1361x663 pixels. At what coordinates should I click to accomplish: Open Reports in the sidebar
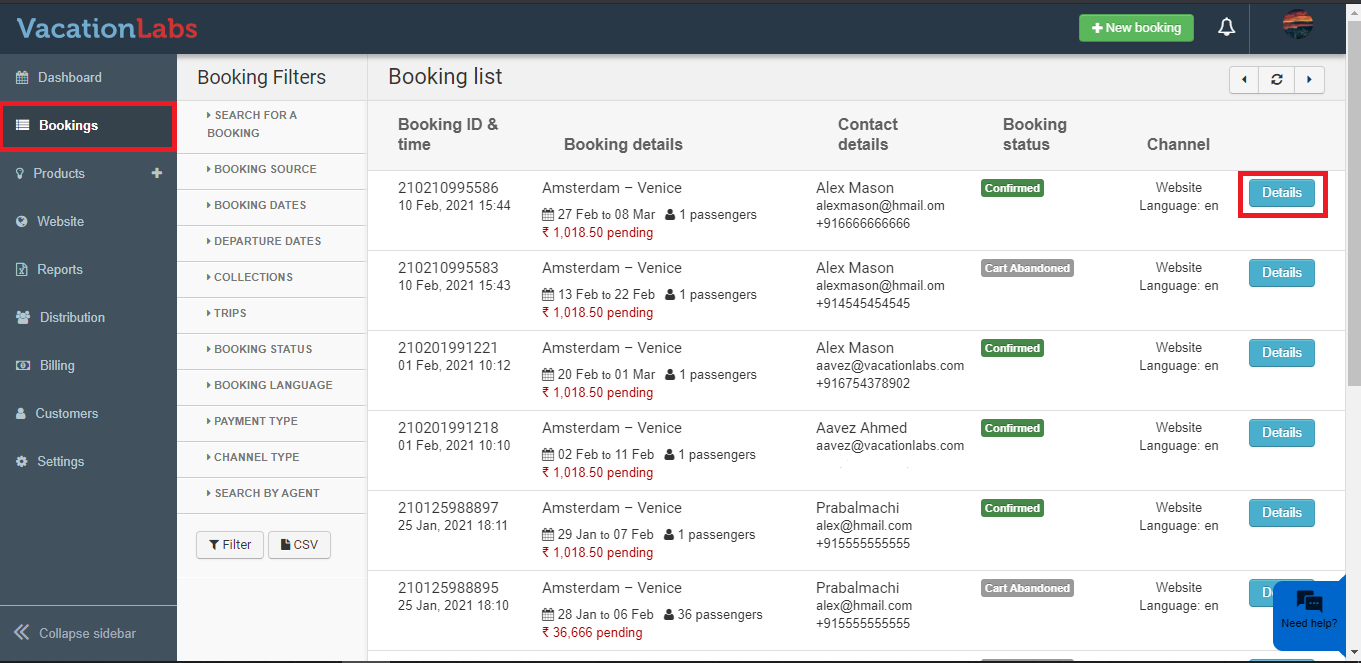point(59,269)
